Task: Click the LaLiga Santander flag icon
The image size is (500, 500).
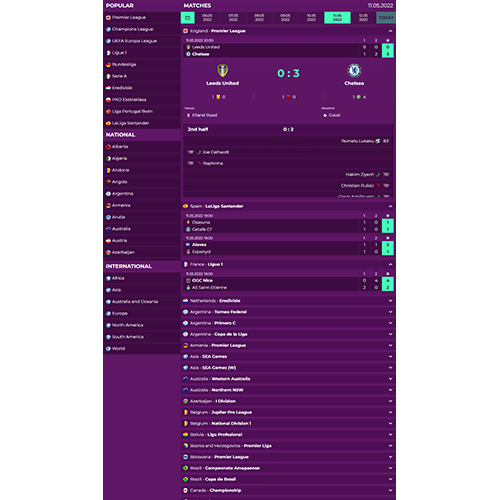Action: pos(108,123)
